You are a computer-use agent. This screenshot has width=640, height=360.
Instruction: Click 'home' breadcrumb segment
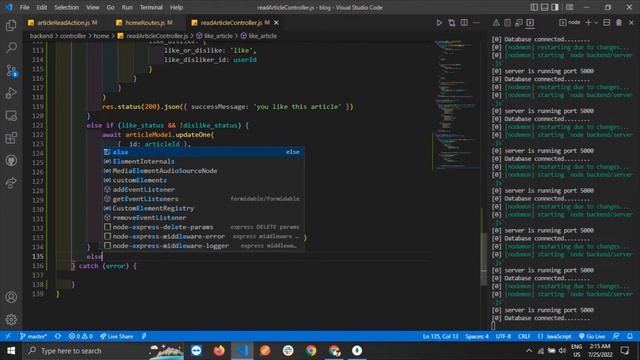click(x=101, y=36)
